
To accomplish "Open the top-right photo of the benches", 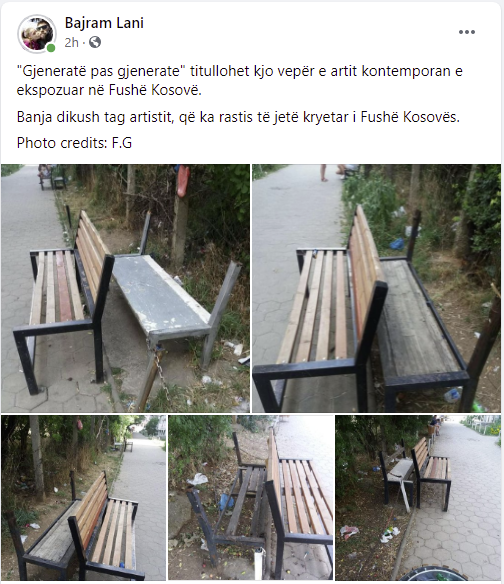I will click(x=377, y=288).
